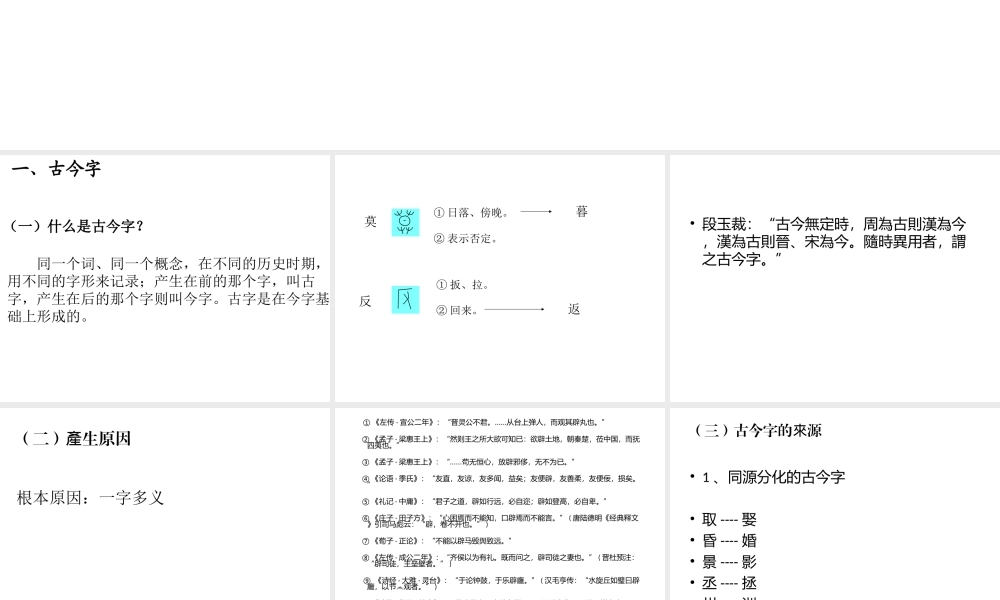
Task: Click citation ①《左传·宣公二年》
Action: tap(483, 422)
